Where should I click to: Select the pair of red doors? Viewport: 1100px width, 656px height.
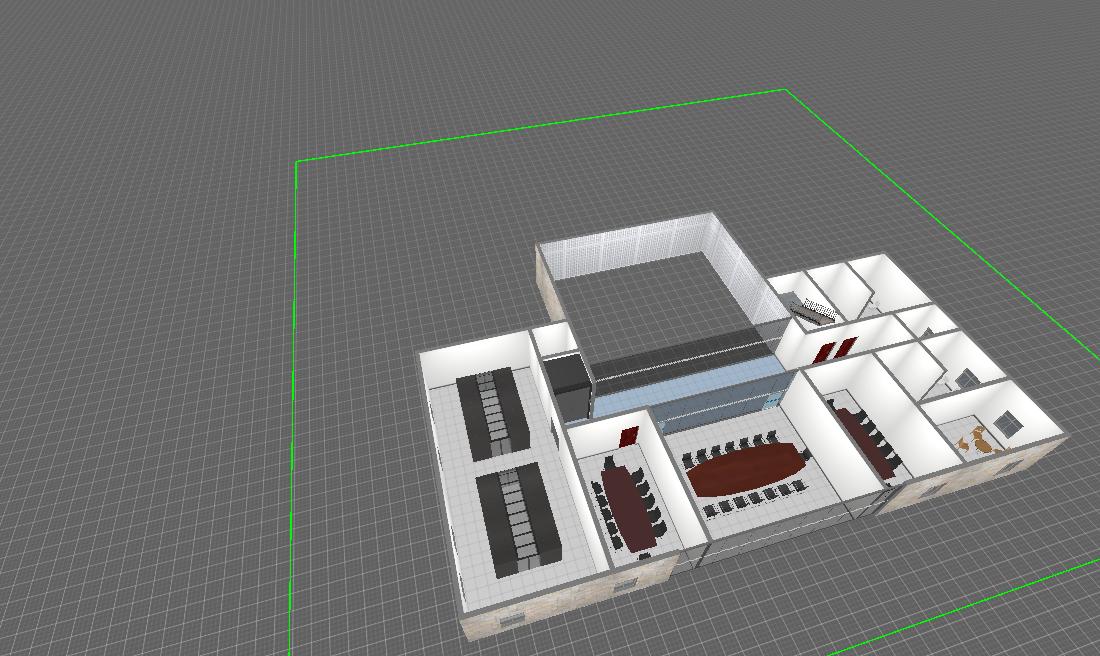[x=835, y=350]
